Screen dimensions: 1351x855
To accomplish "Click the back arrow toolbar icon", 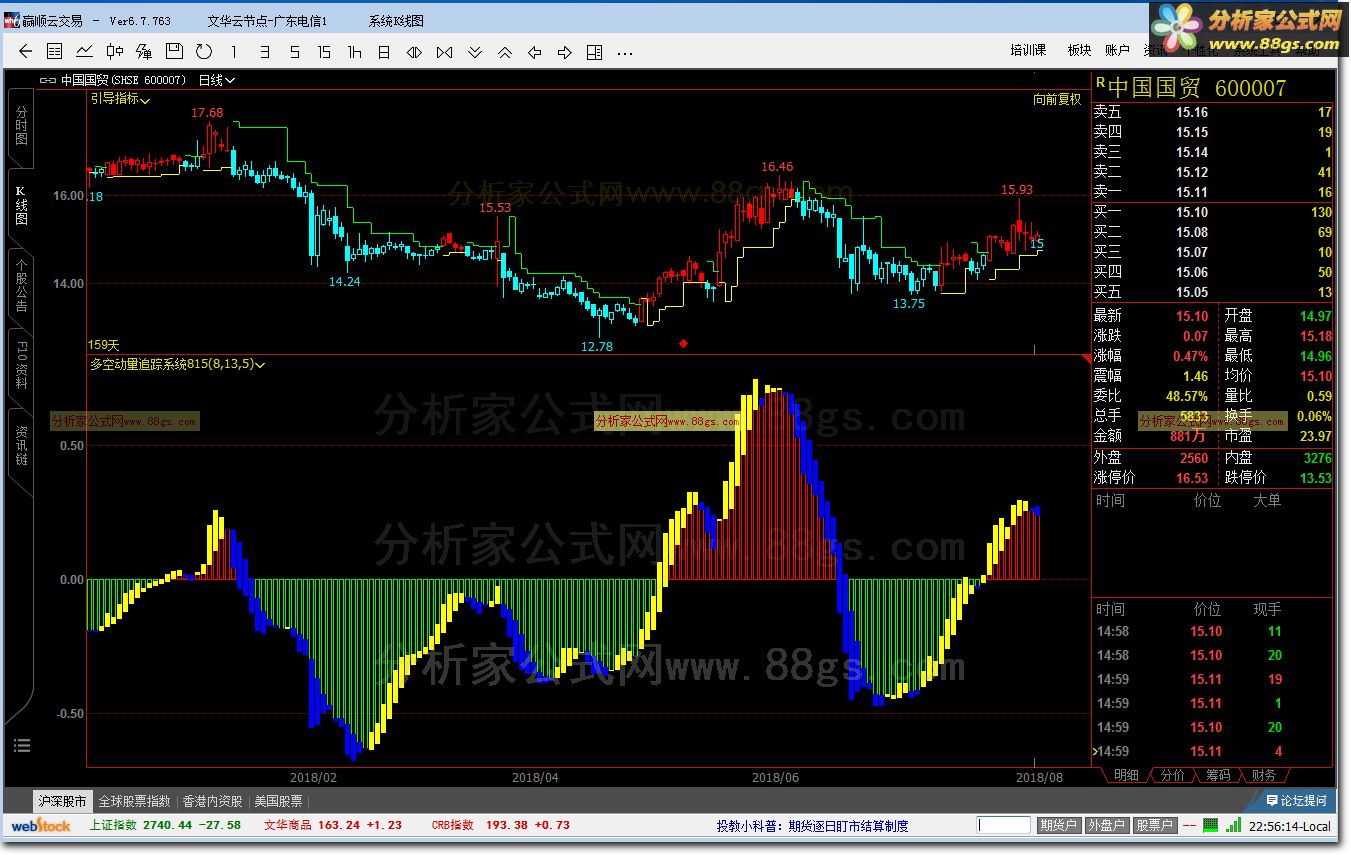I will [x=26, y=51].
